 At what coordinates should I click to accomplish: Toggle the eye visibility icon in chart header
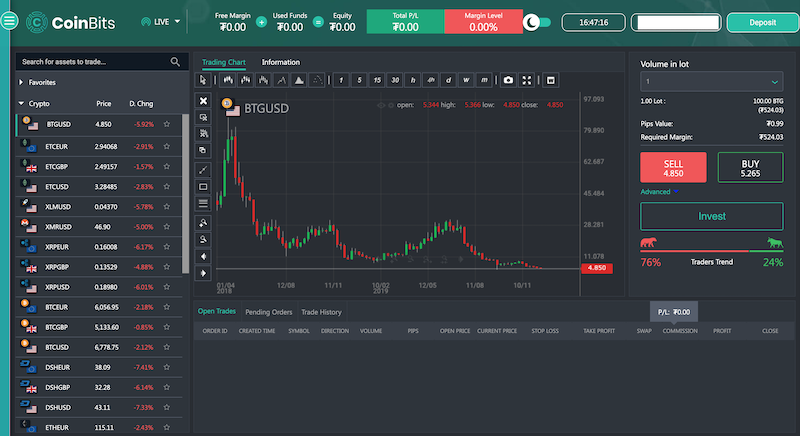(381, 105)
